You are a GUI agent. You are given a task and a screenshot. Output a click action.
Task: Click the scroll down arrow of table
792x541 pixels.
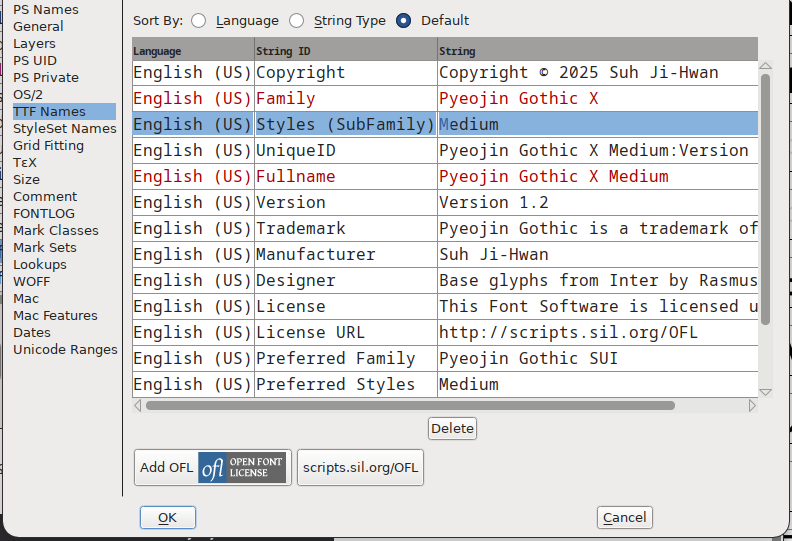click(765, 392)
